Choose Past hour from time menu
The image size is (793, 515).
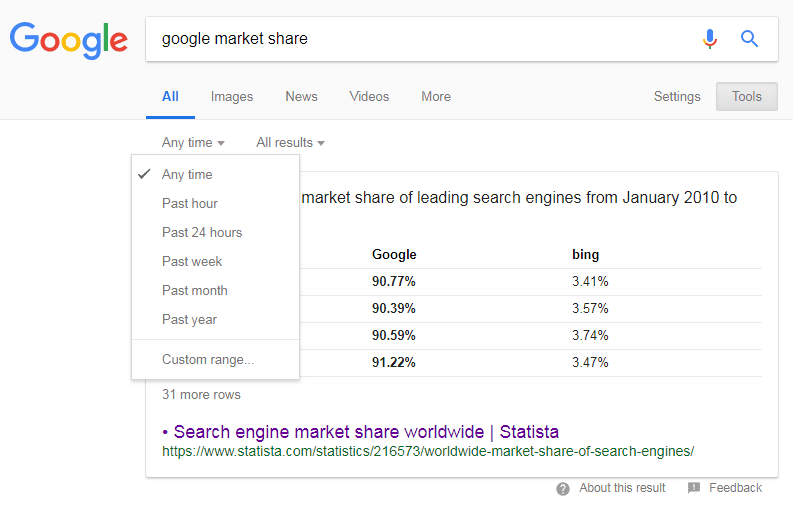tap(215, 203)
